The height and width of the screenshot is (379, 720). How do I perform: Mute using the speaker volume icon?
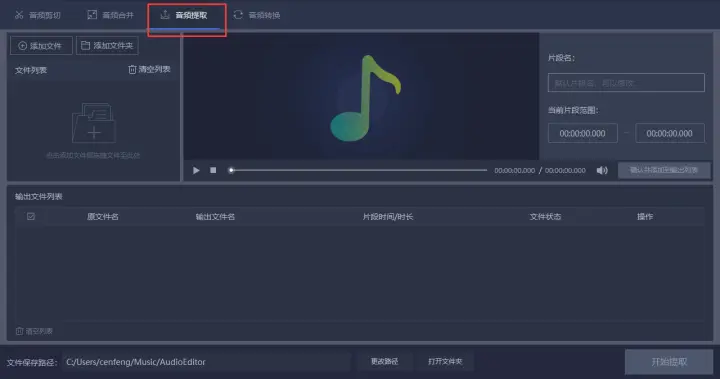click(602, 170)
